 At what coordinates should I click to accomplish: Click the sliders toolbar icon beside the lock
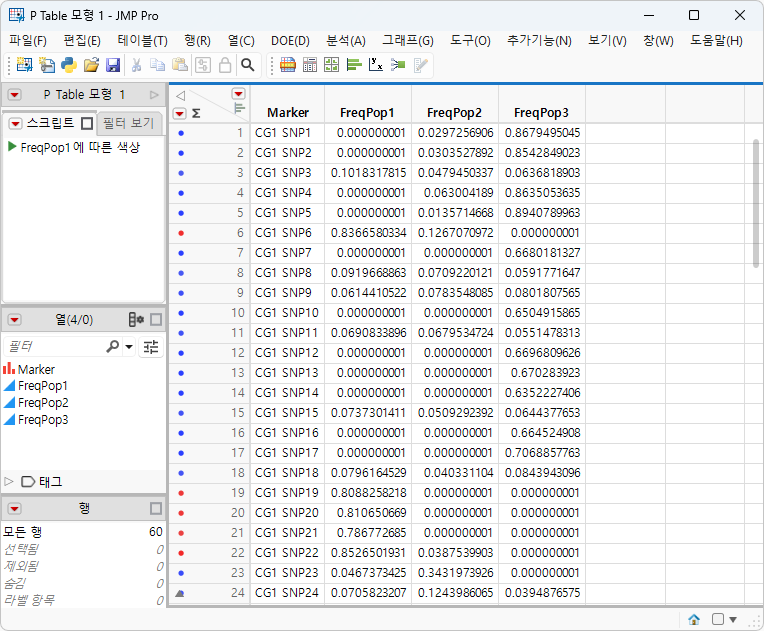pos(203,65)
